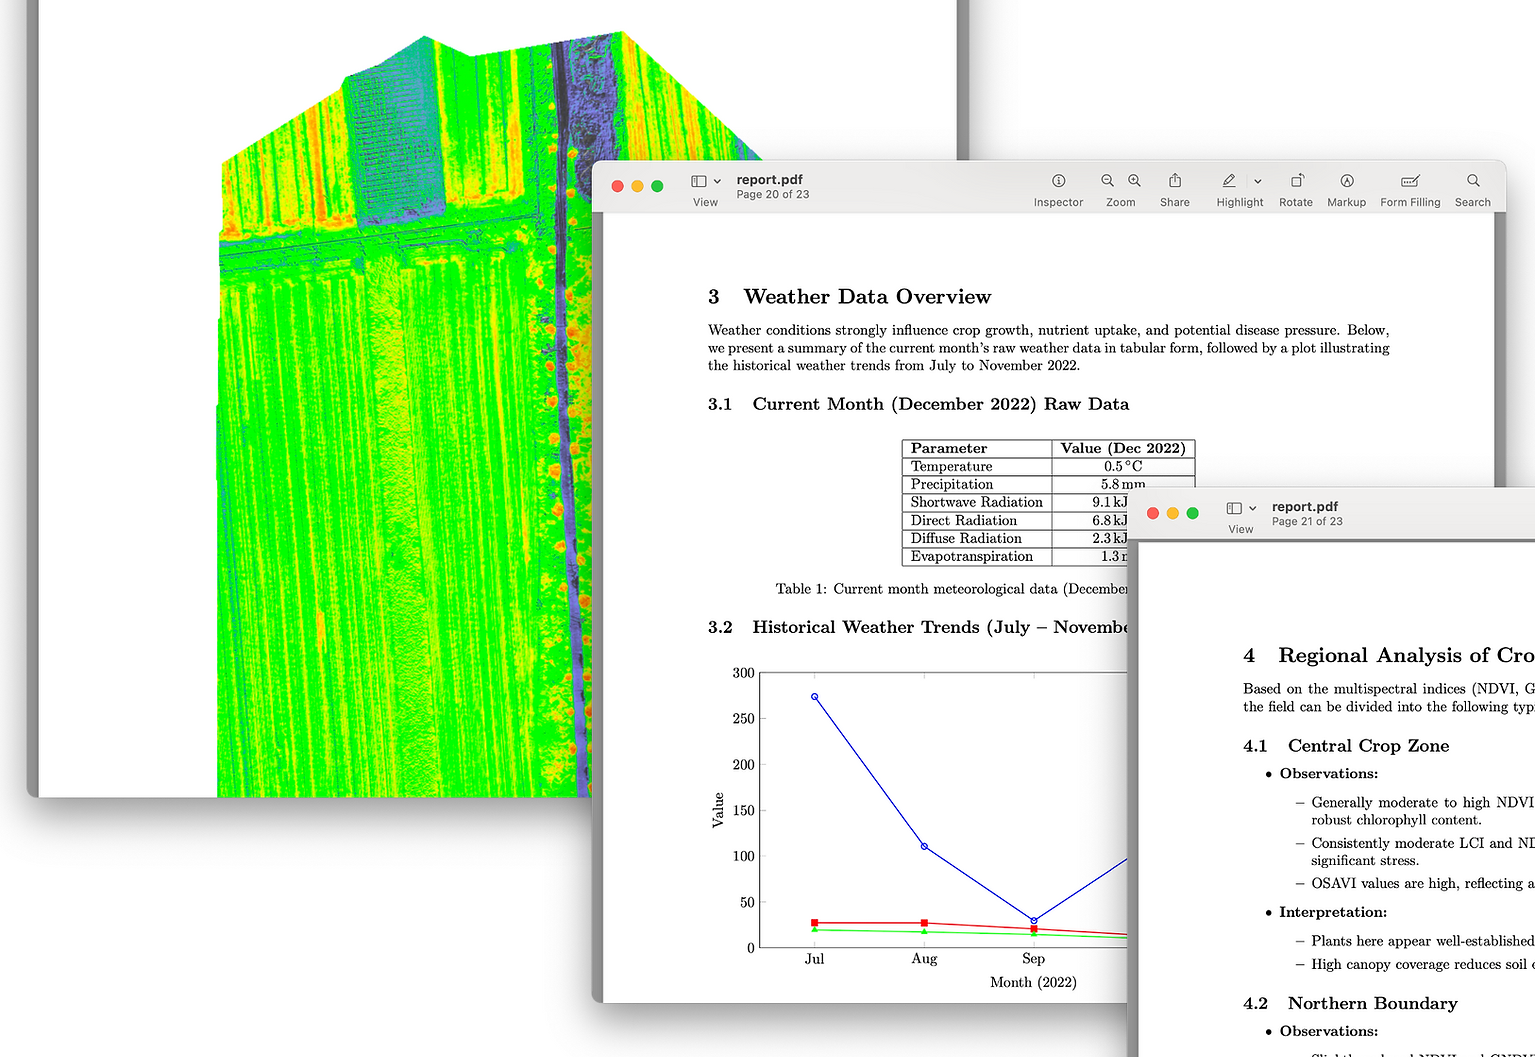The width and height of the screenshot is (1535, 1057).
Task: Open the View options dropdown on Page 20 window
Action: (x=716, y=181)
